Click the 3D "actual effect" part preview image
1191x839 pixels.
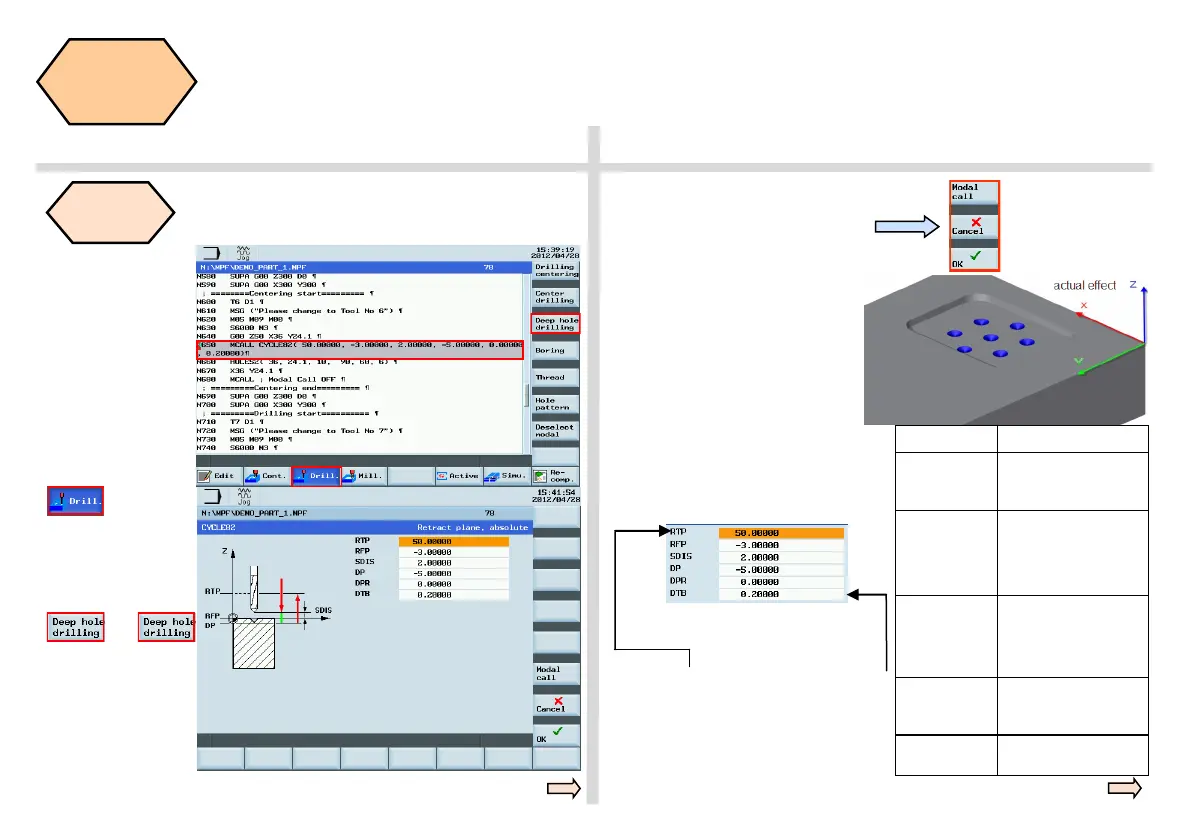(1004, 349)
